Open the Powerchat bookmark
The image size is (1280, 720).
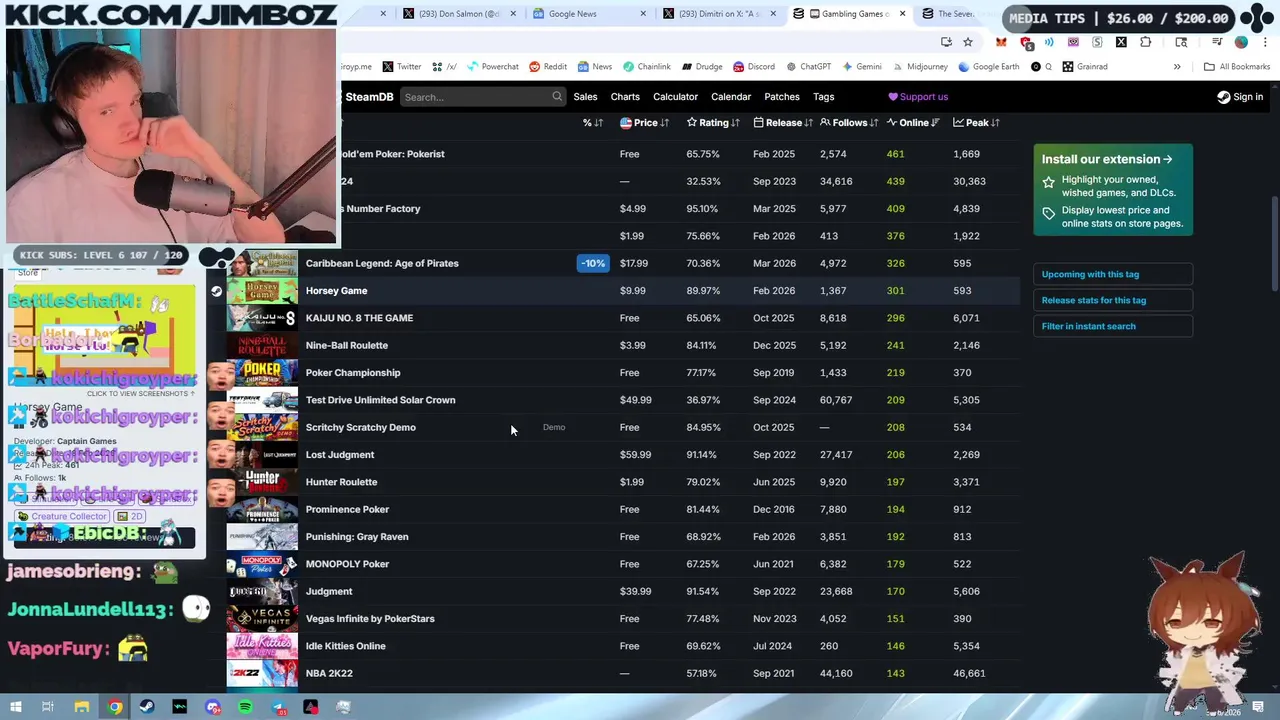point(492,67)
